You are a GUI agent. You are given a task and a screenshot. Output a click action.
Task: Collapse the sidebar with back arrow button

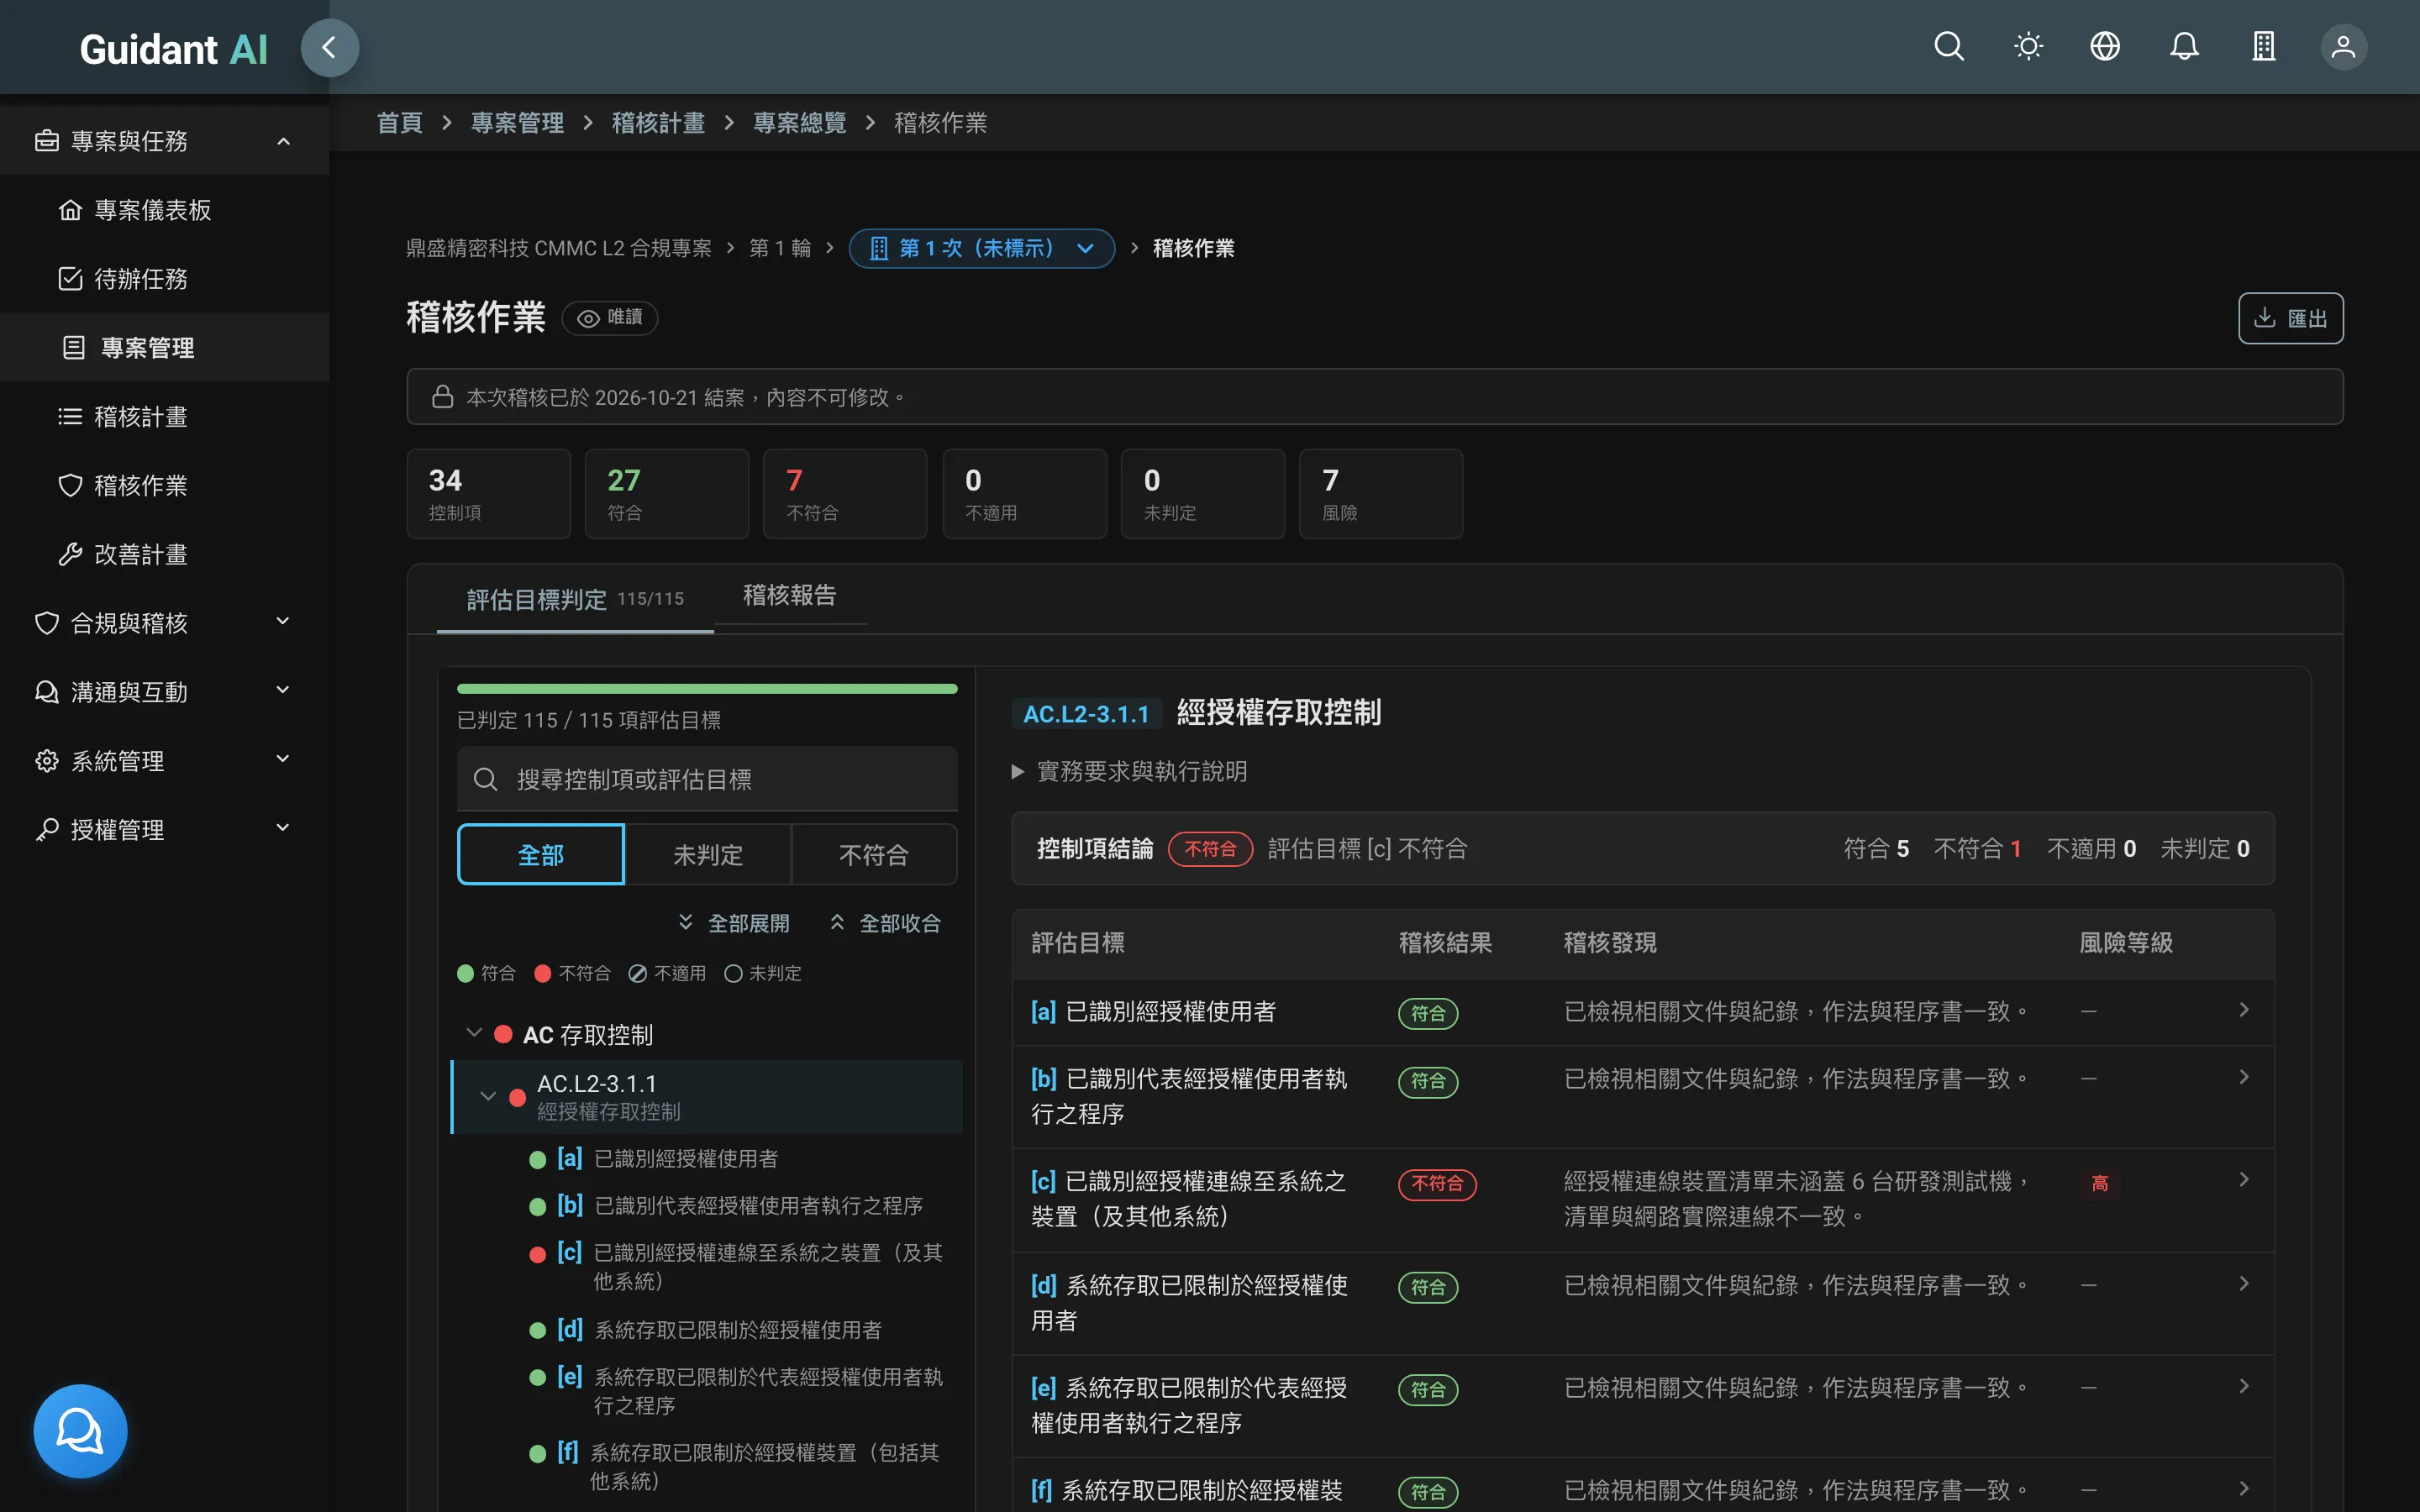click(329, 47)
